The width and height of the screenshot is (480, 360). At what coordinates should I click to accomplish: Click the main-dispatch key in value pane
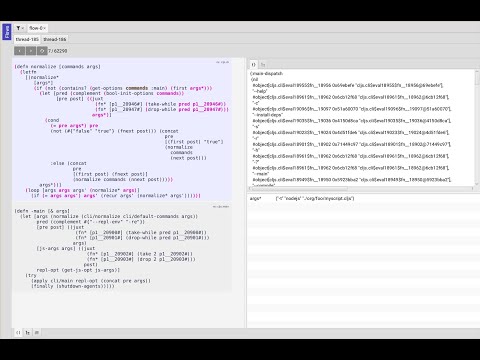pos(267,73)
